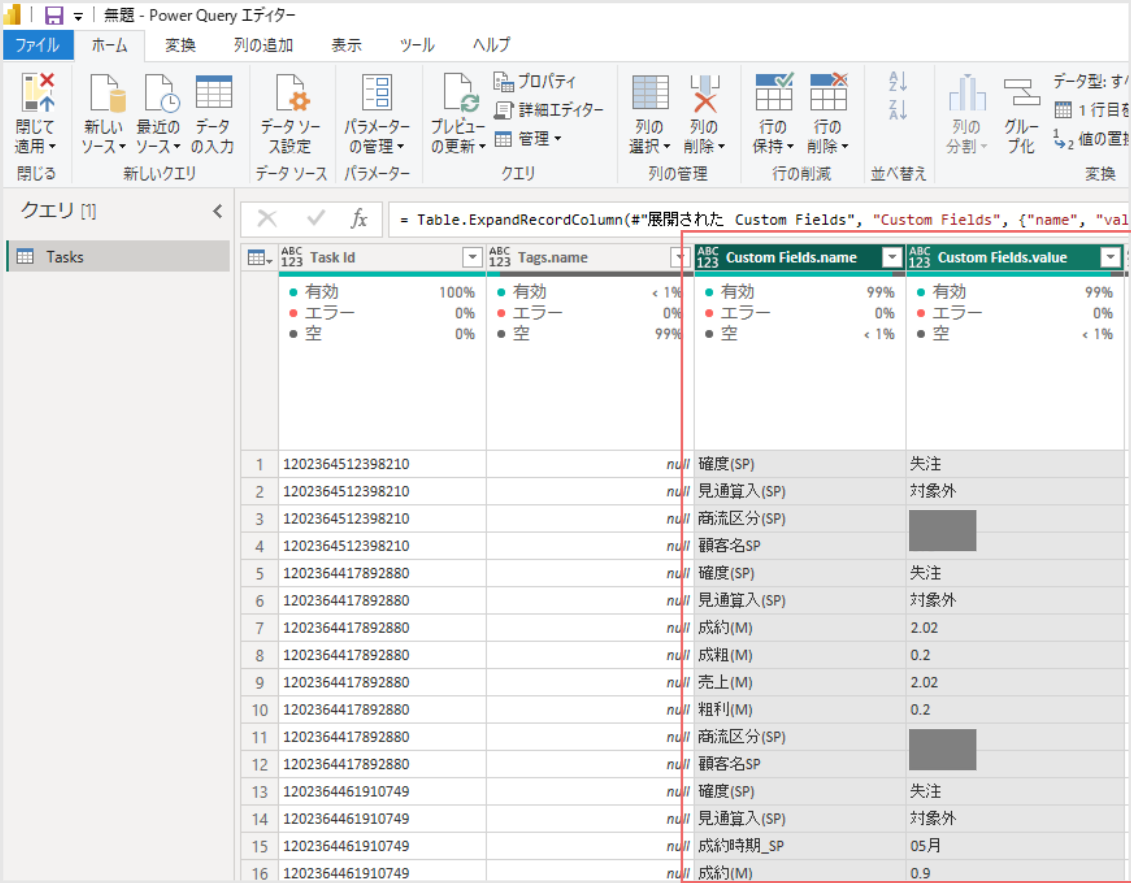
Task: Click value 05月 in row 15
Action: point(1016,846)
